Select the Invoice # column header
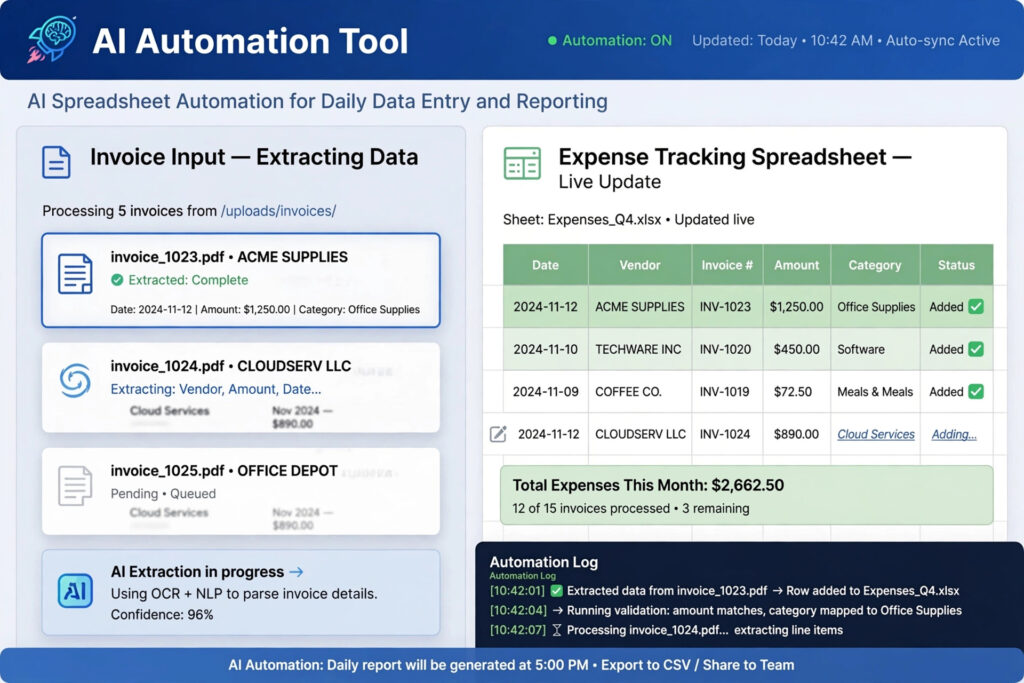Screen dimensions: 1024x683 point(727,265)
